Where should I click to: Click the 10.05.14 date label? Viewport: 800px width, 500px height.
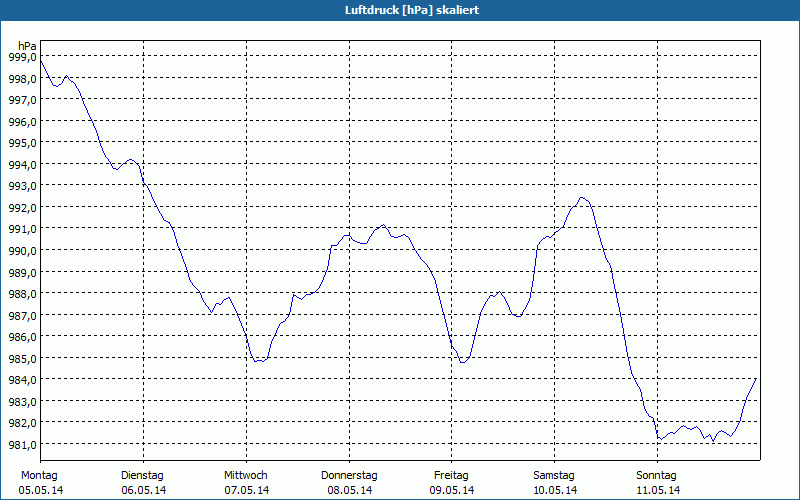pyautogui.click(x=555, y=491)
